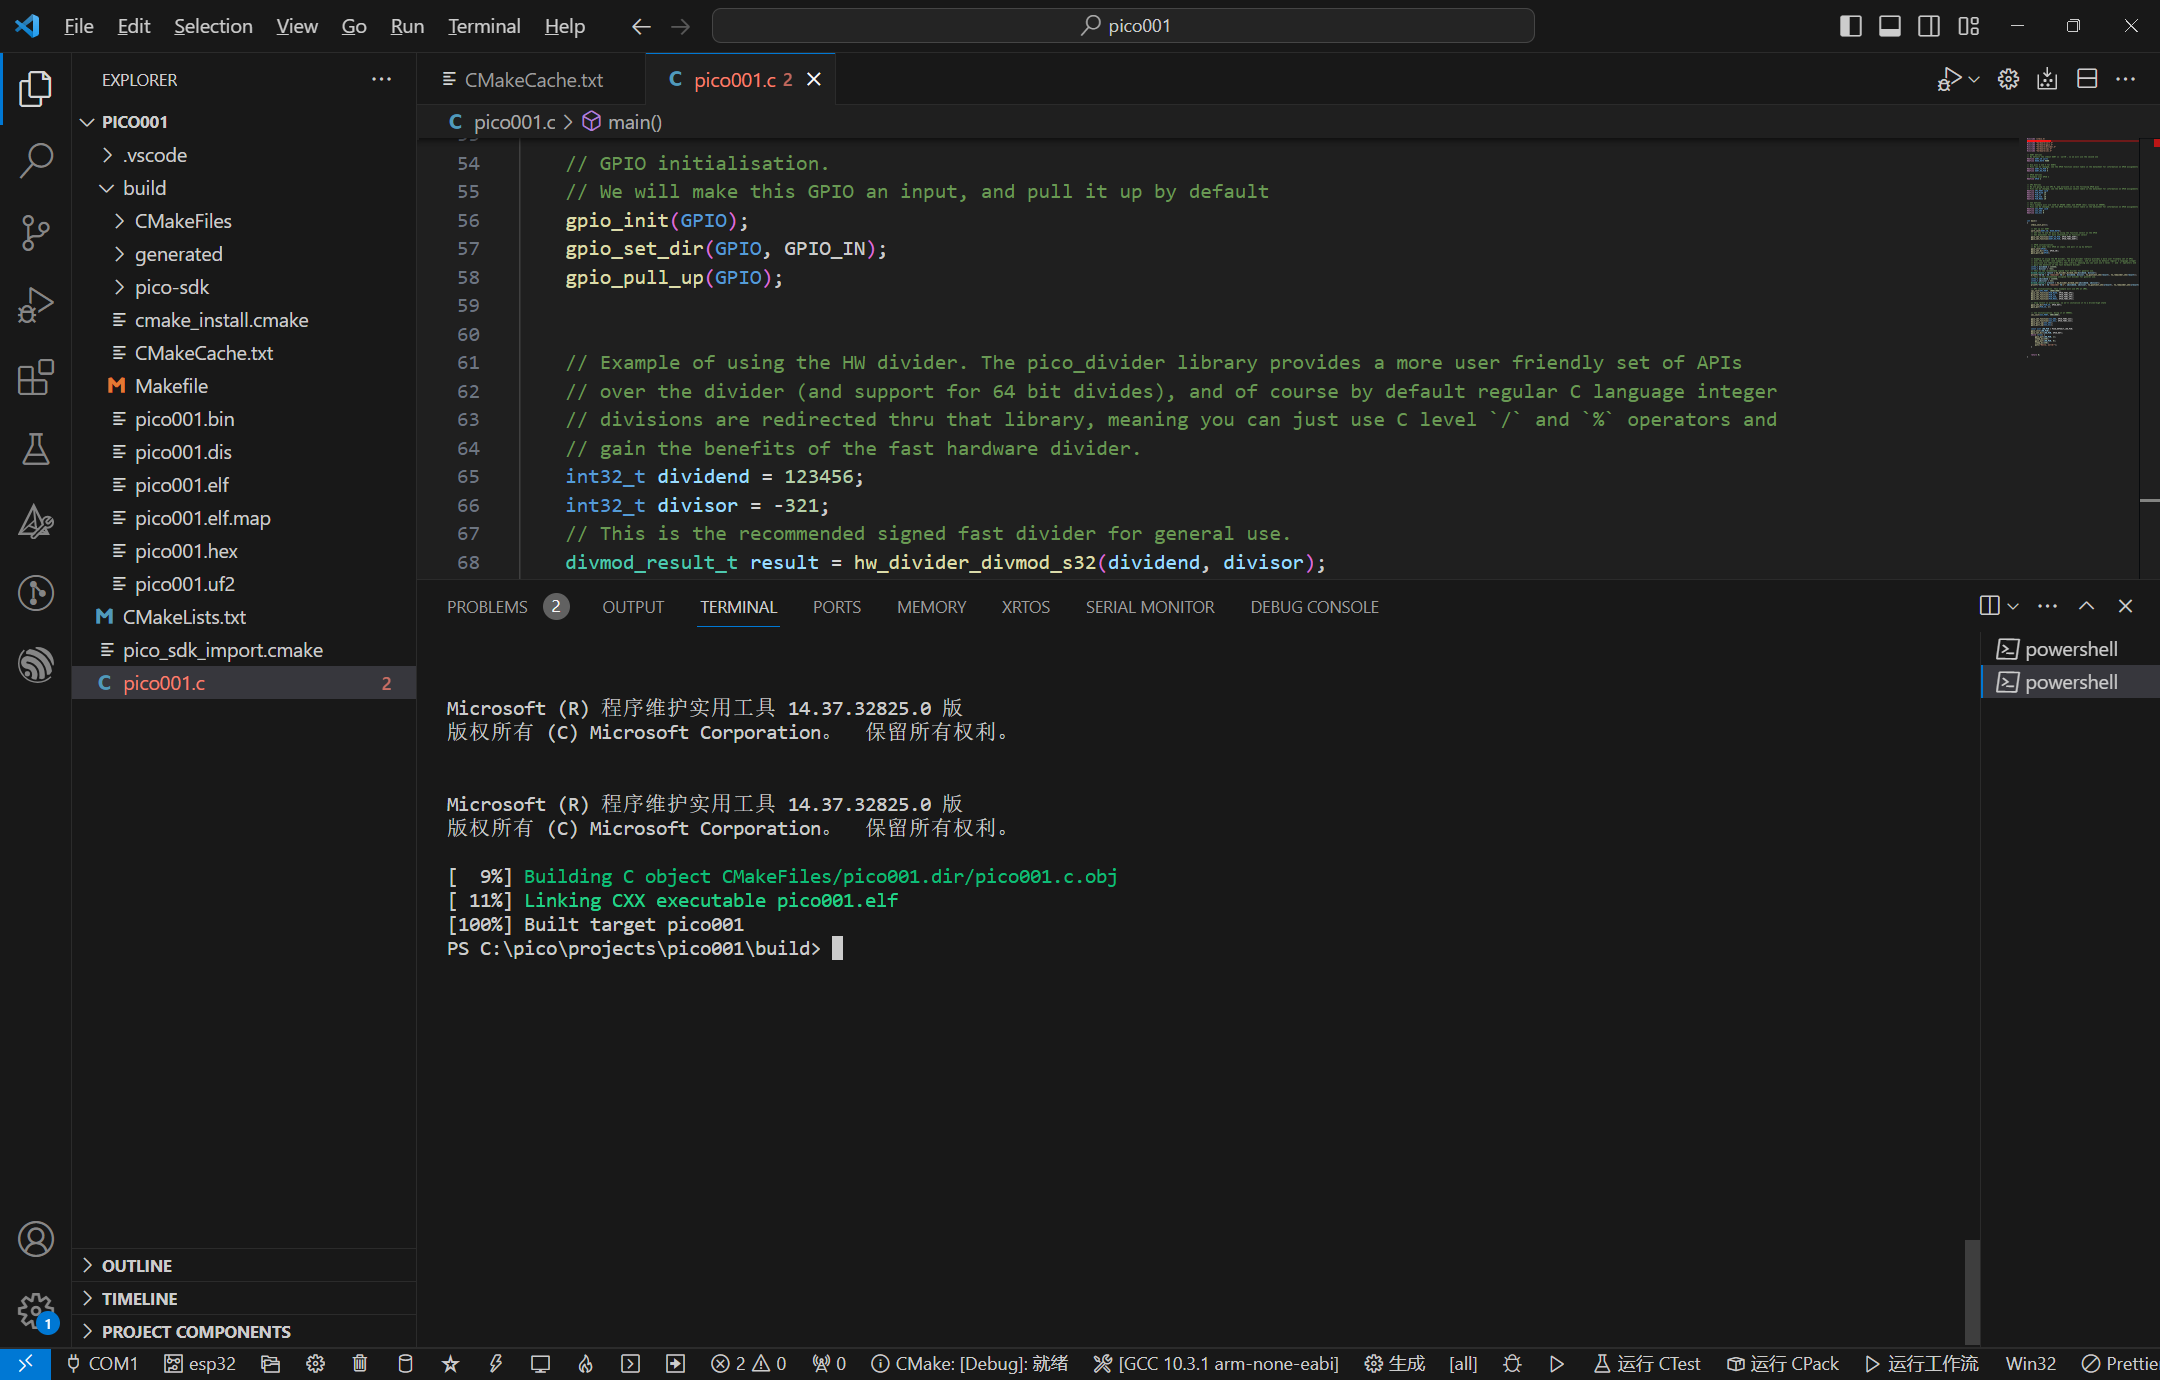Open editor settings gear in the tab bar

click(2008, 79)
